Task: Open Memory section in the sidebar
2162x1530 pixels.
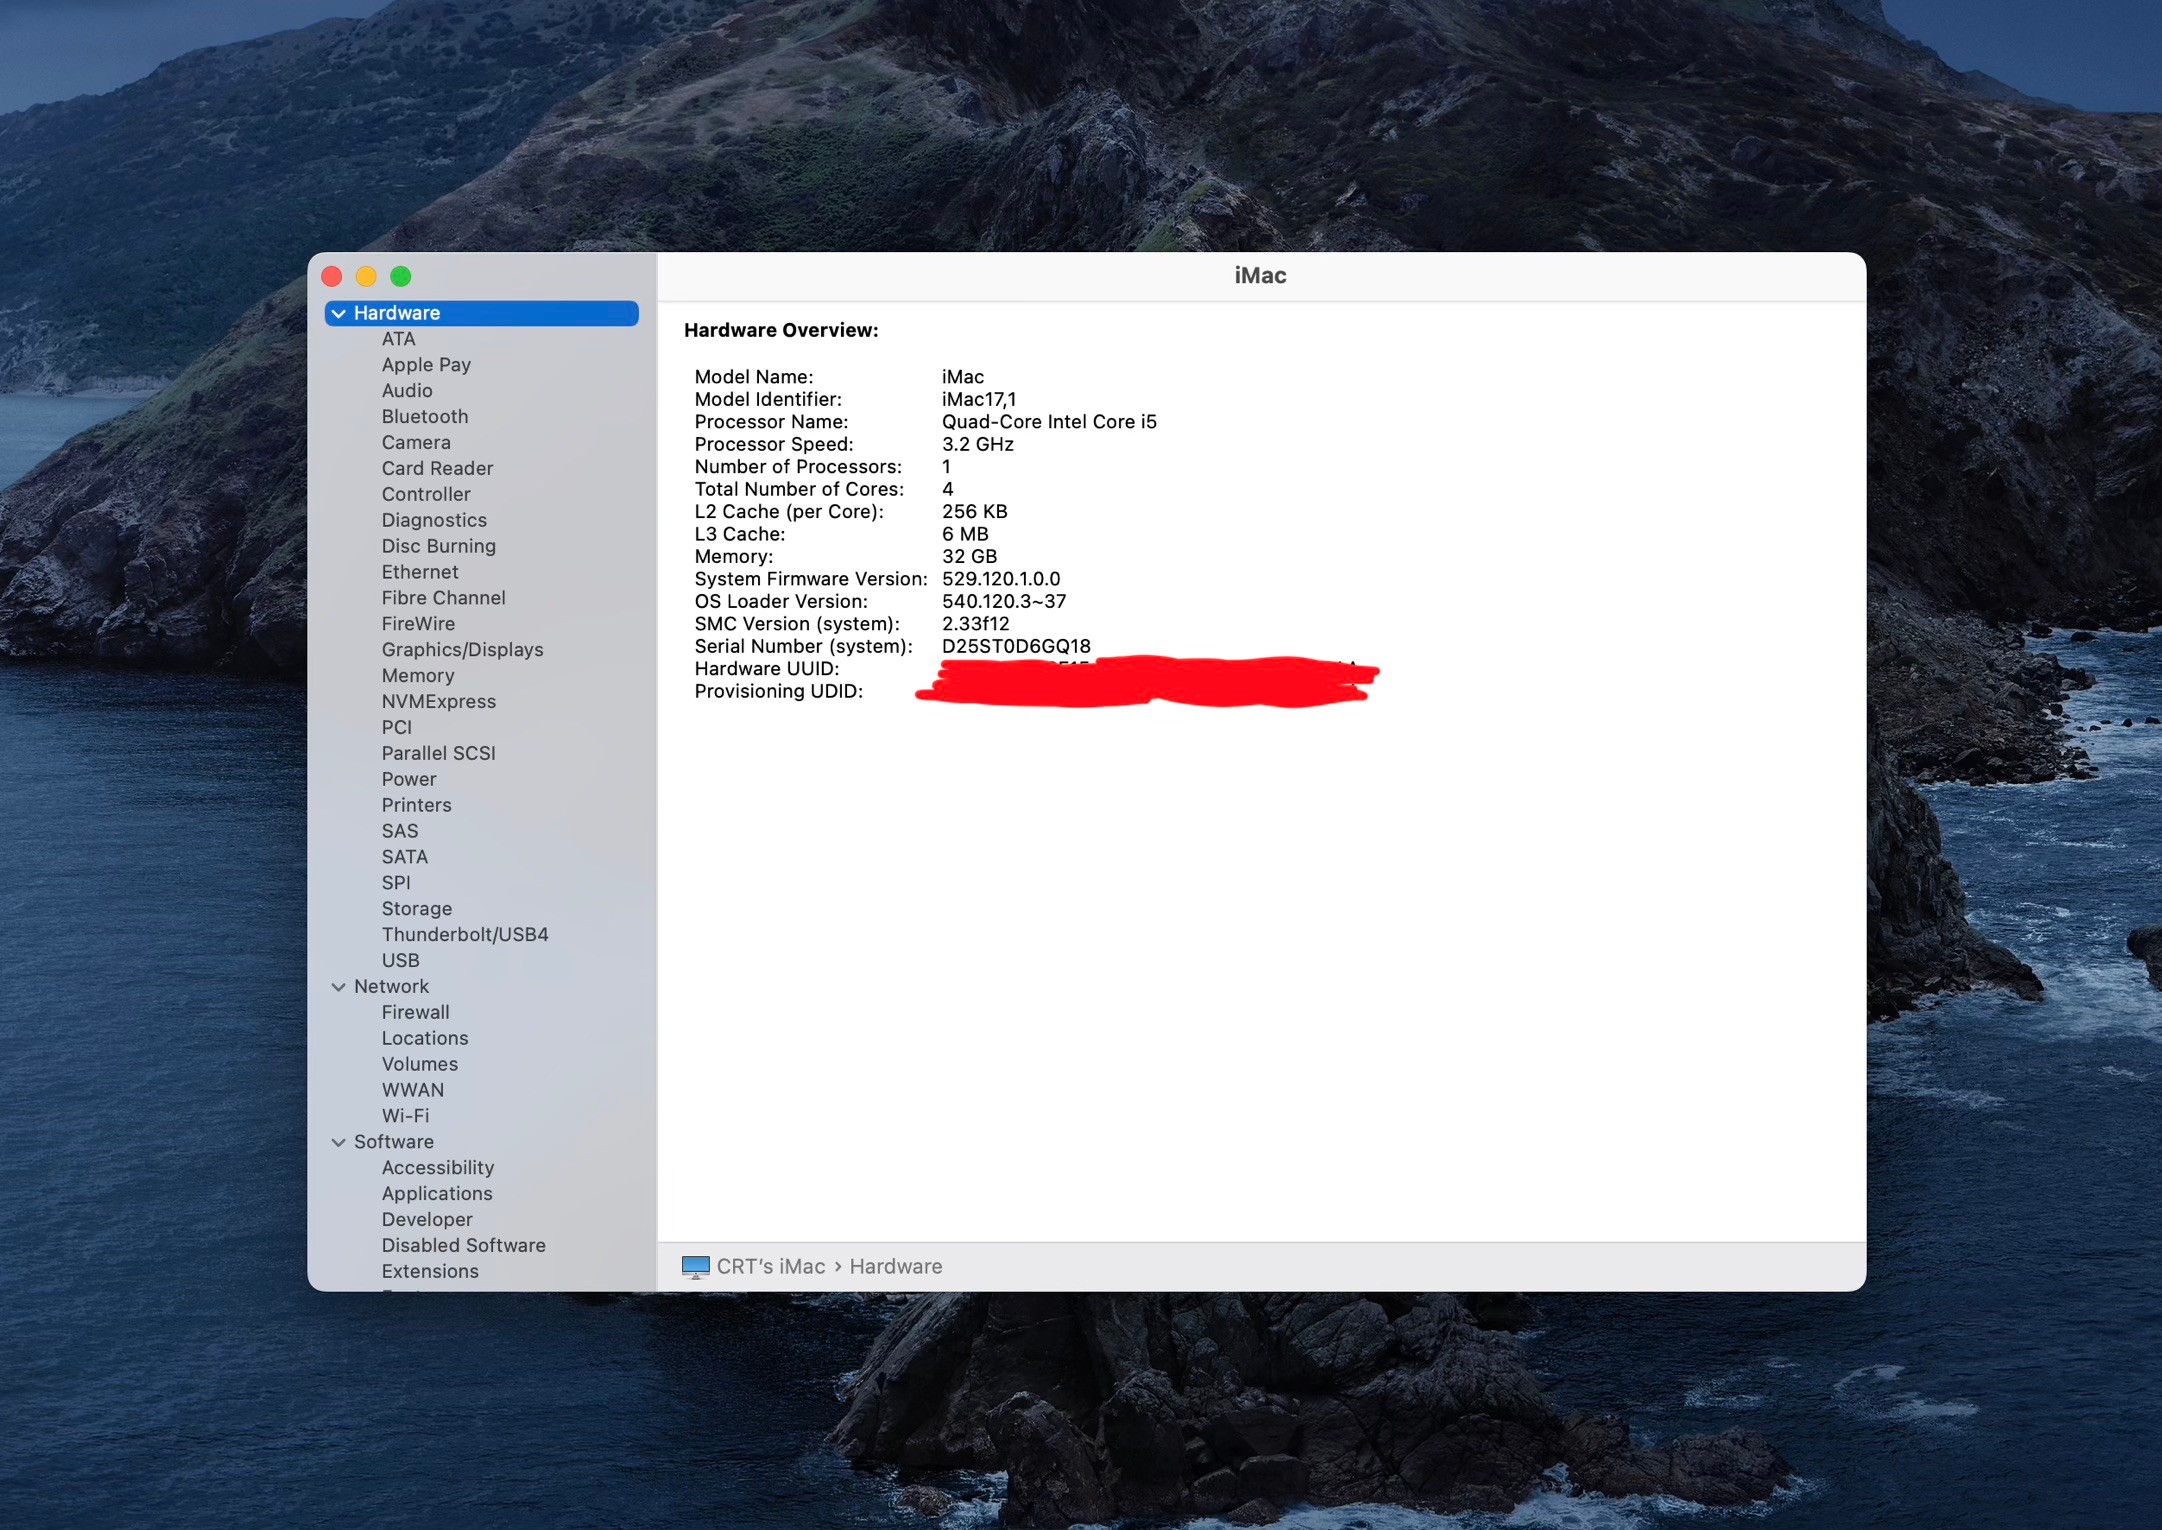Action: pos(418,676)
